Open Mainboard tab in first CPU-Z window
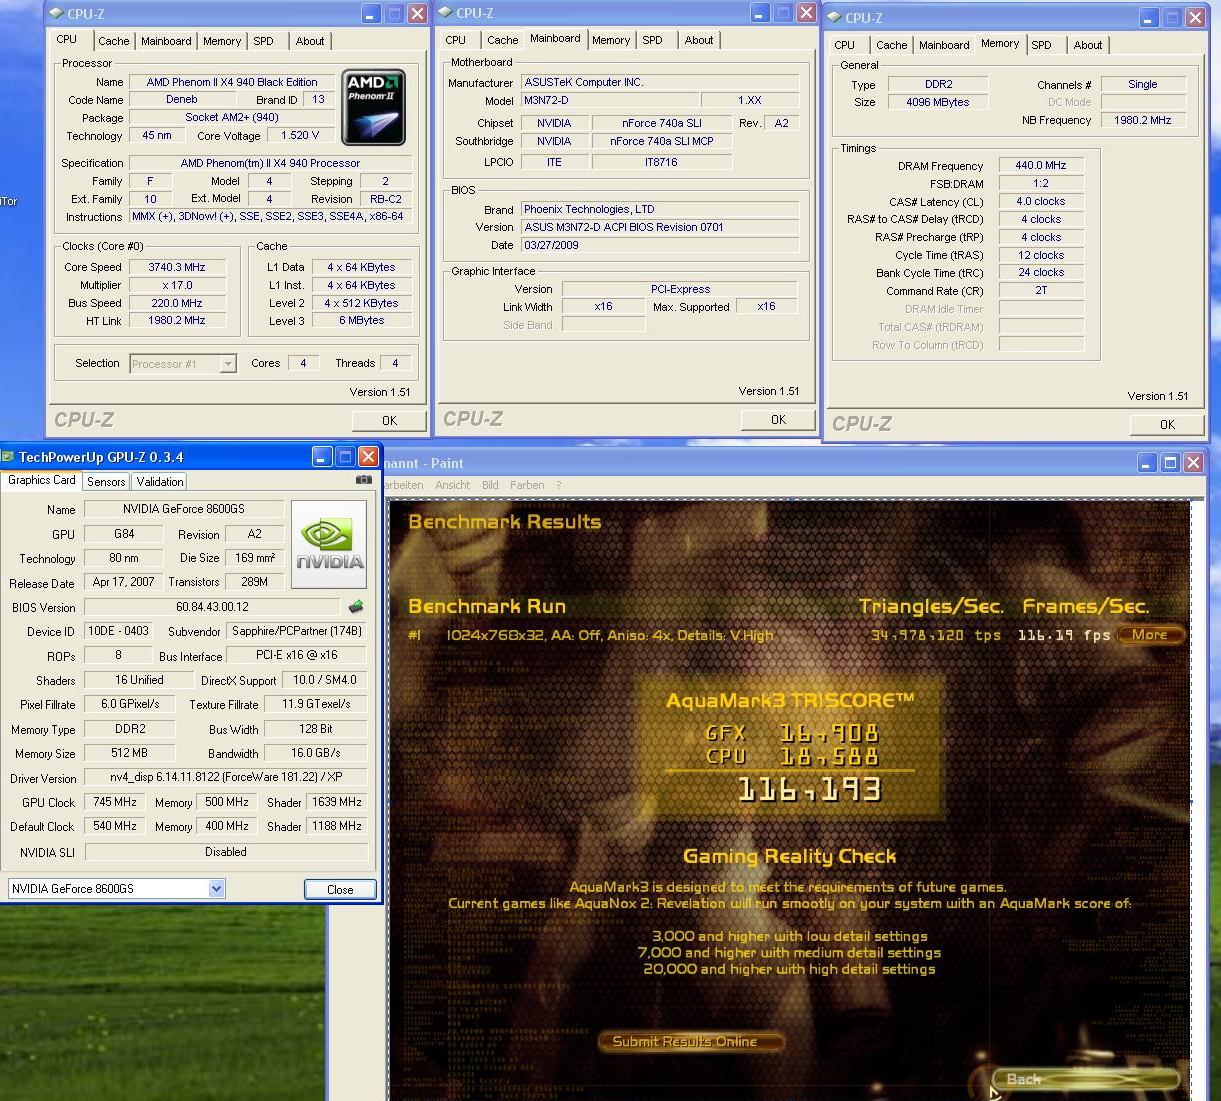 (166, 41)
